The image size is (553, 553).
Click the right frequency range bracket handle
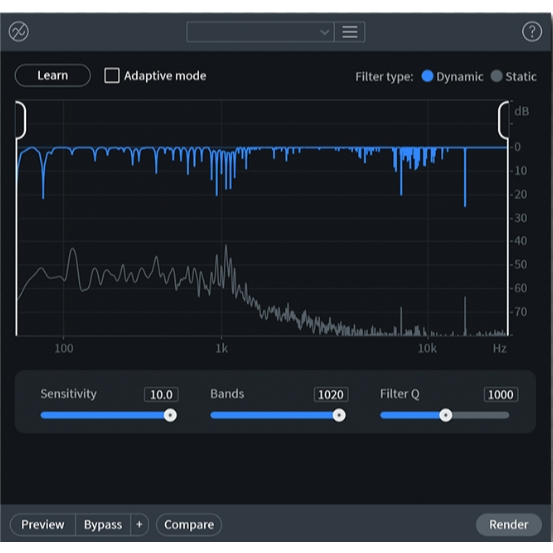click(503, 120)
